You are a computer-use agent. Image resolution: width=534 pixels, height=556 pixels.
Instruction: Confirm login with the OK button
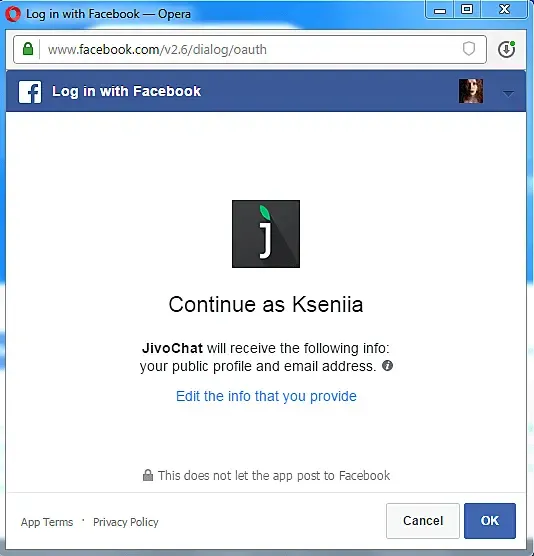click(x=490, y=521)
